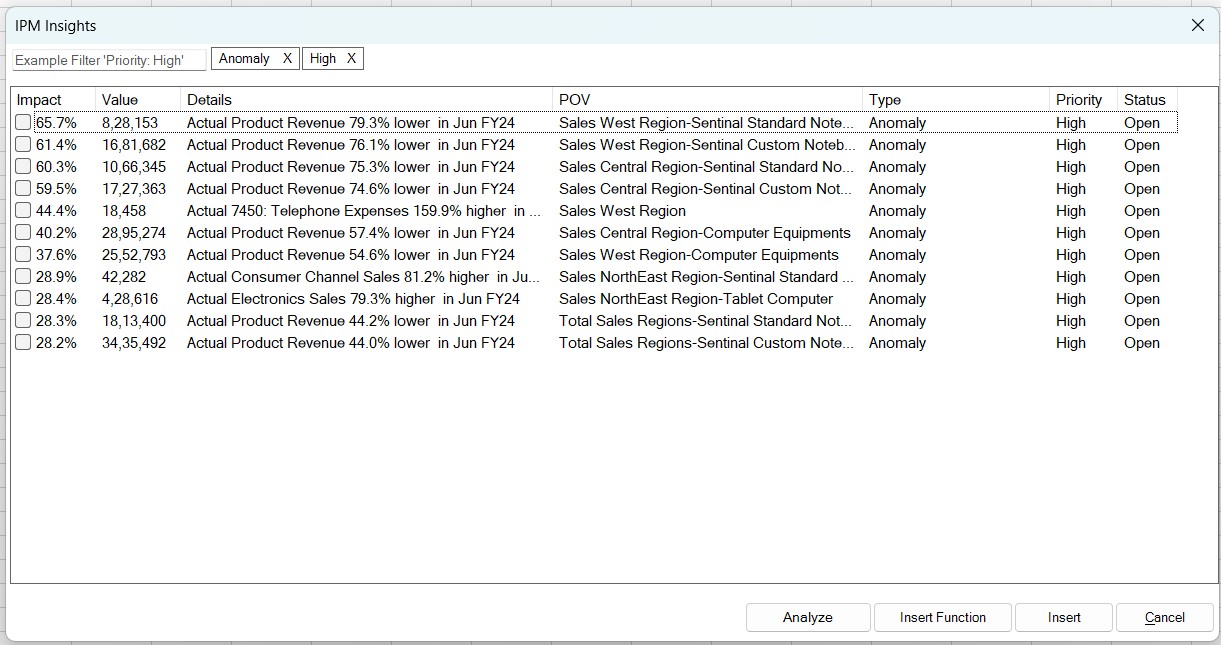Viewport: 1221px width, 645px height.
Task: Click details 'Product Revenue 74.6% lower'
Action: click(351, 189)
